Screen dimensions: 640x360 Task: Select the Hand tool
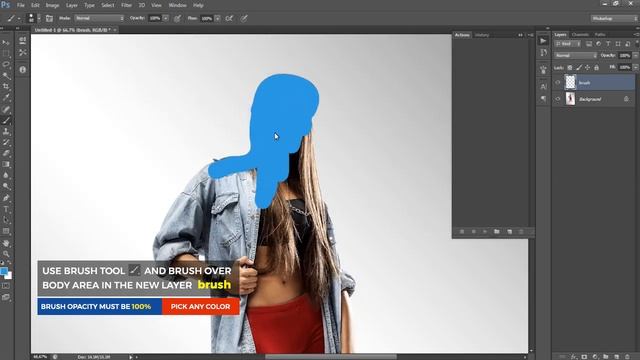pyautogui.click(x=6, y=243)
